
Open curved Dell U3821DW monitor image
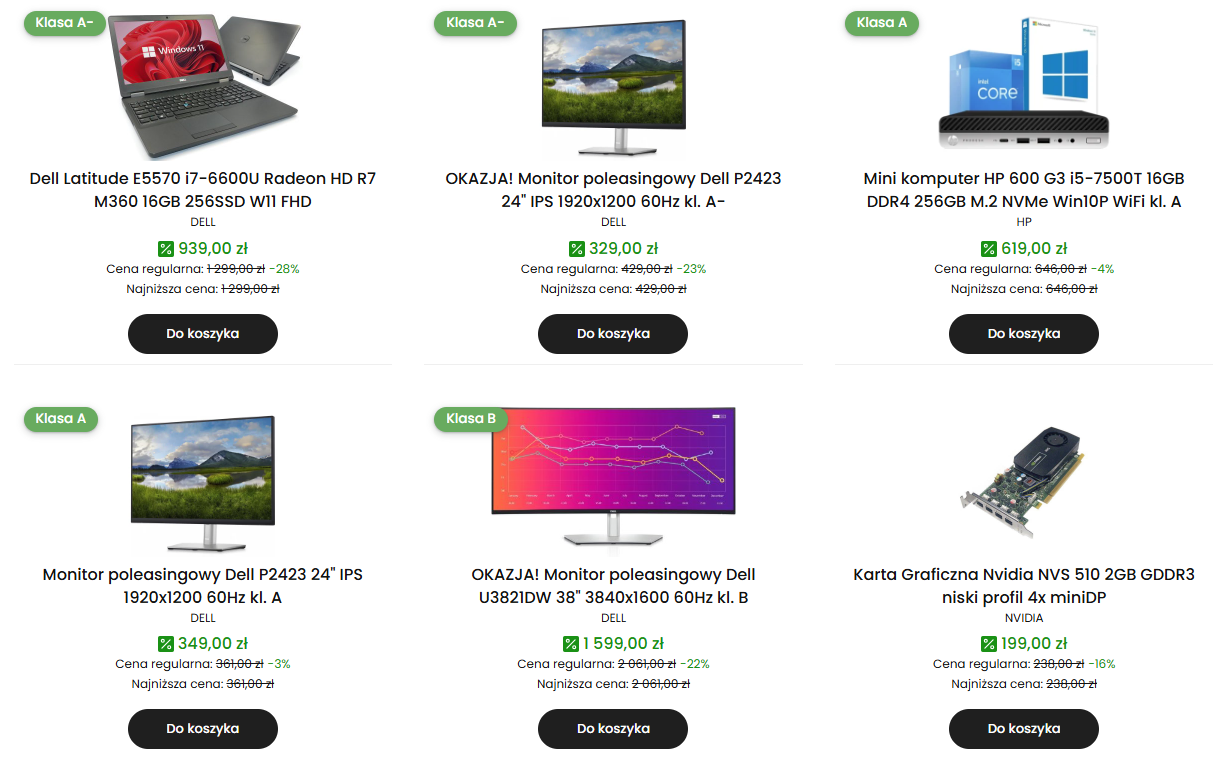pos(613,475)
